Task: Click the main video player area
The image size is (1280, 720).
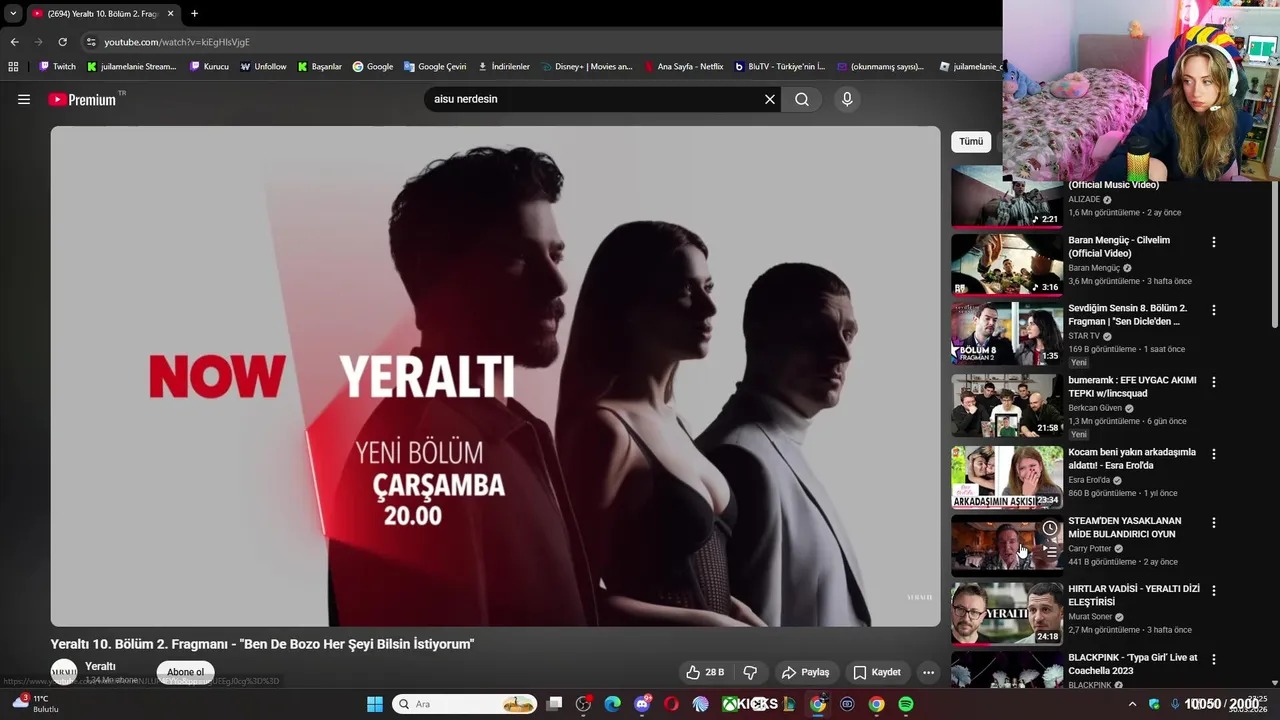Action: 496,376
